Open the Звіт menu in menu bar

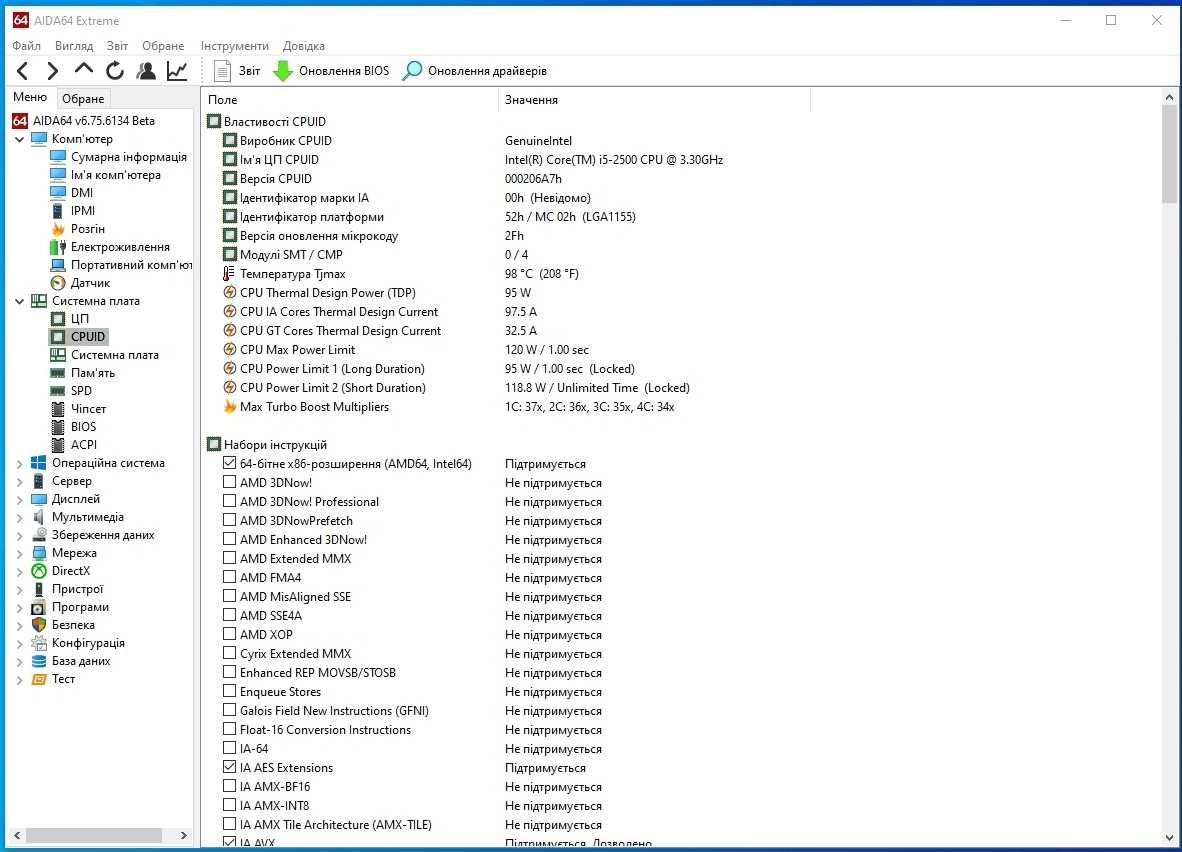coord(117,46)
